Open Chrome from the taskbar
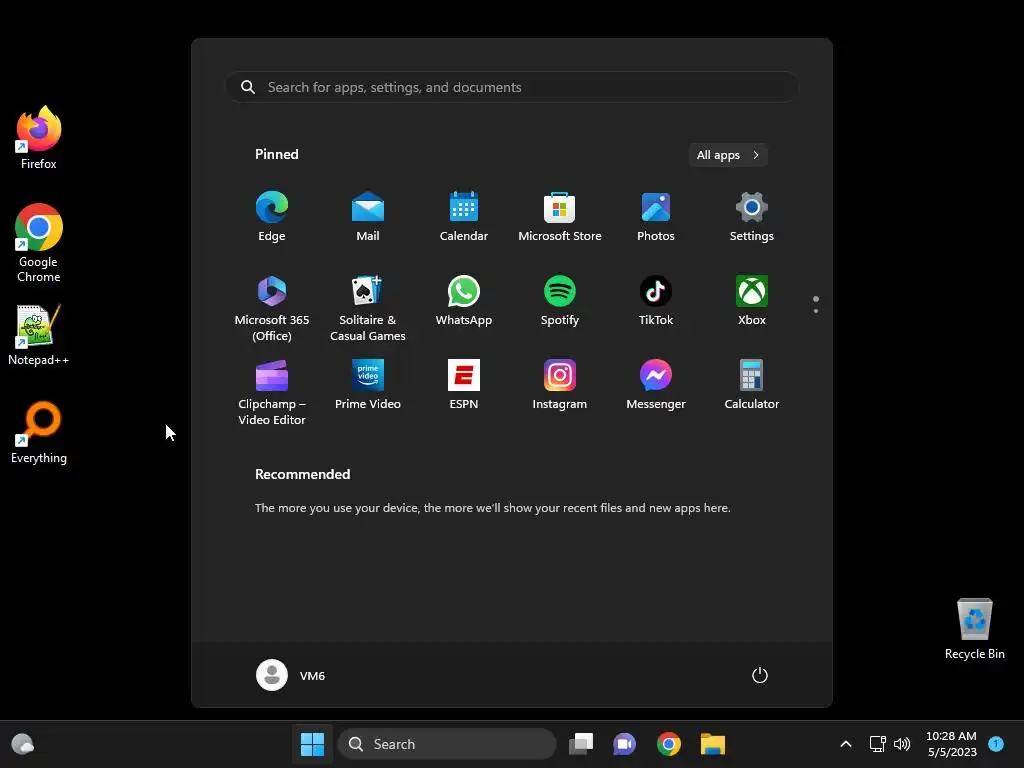1024x768 pixels. tap(669, 744)
